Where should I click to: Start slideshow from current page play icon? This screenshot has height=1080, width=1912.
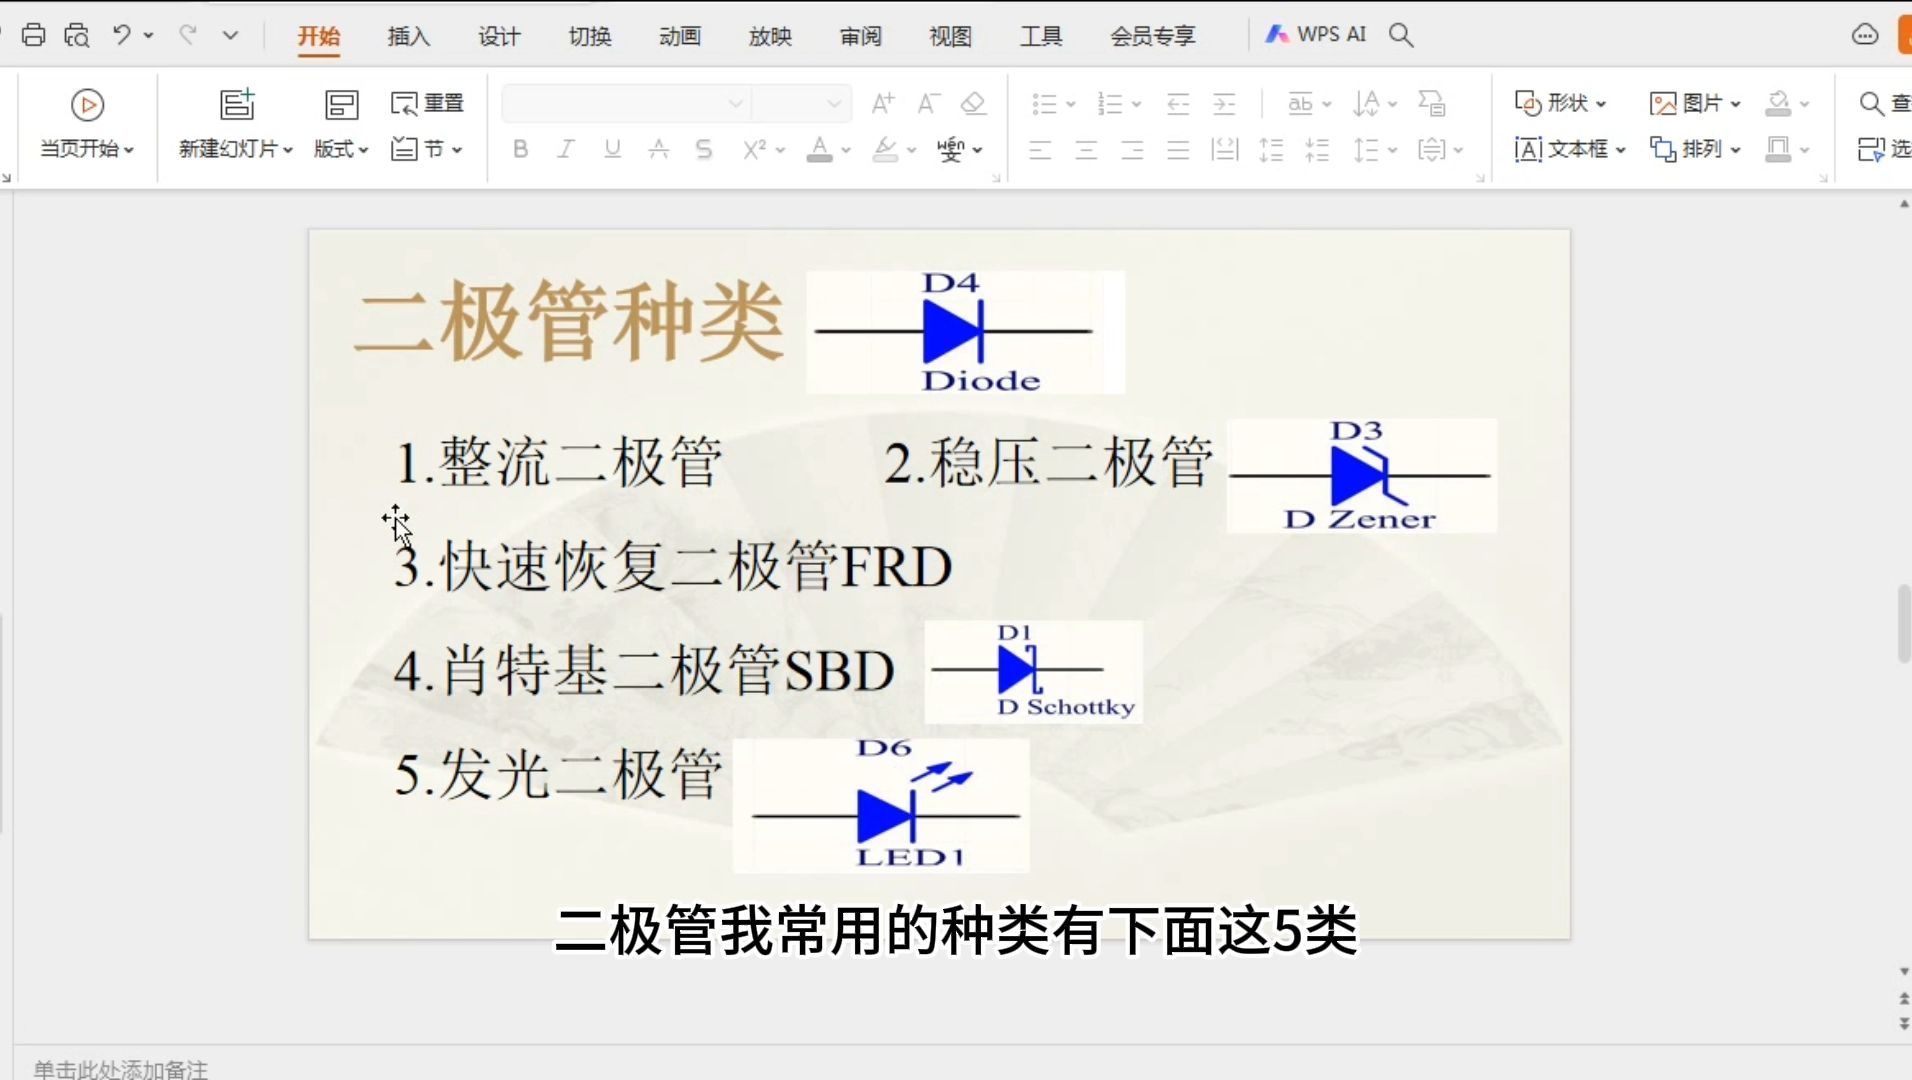[x=87, y=104]
